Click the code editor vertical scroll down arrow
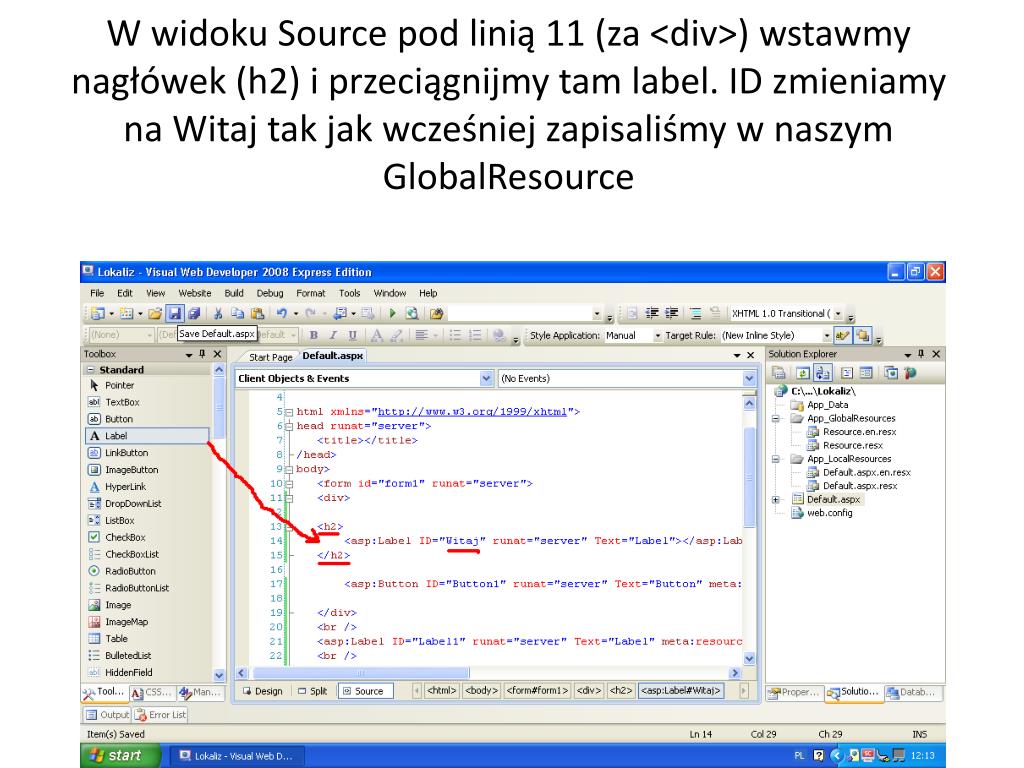The height and width of the screenshot is (768, 1024). (x=749, y=659)
